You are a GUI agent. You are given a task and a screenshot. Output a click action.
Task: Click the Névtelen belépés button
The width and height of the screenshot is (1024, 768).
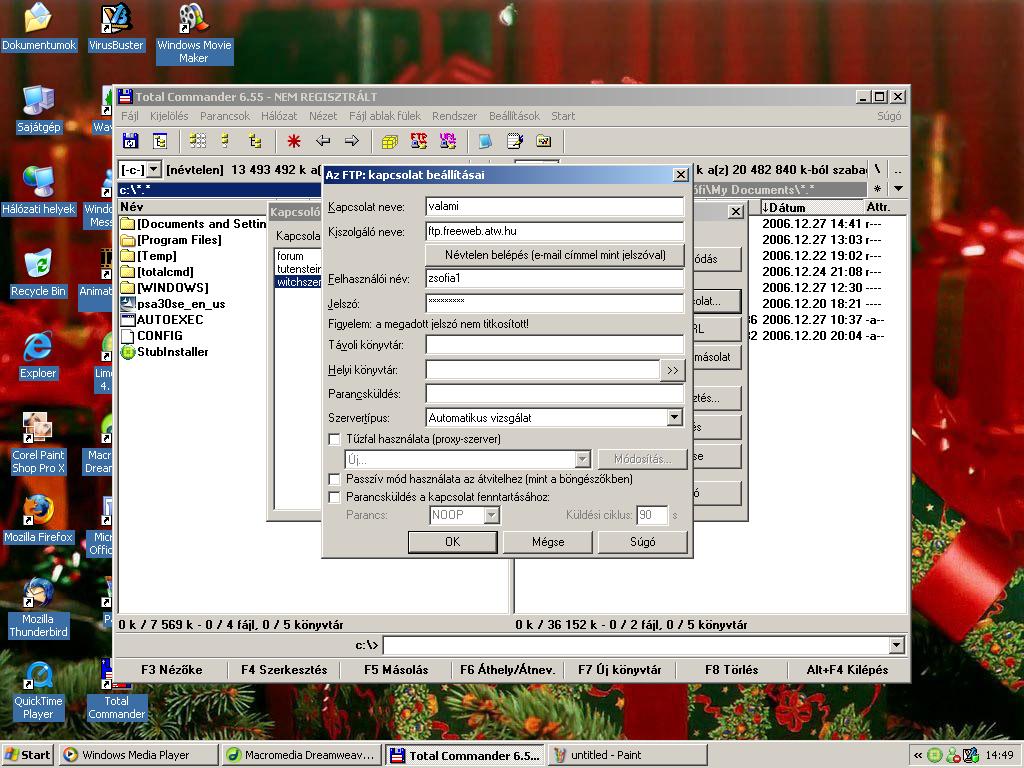555,255
